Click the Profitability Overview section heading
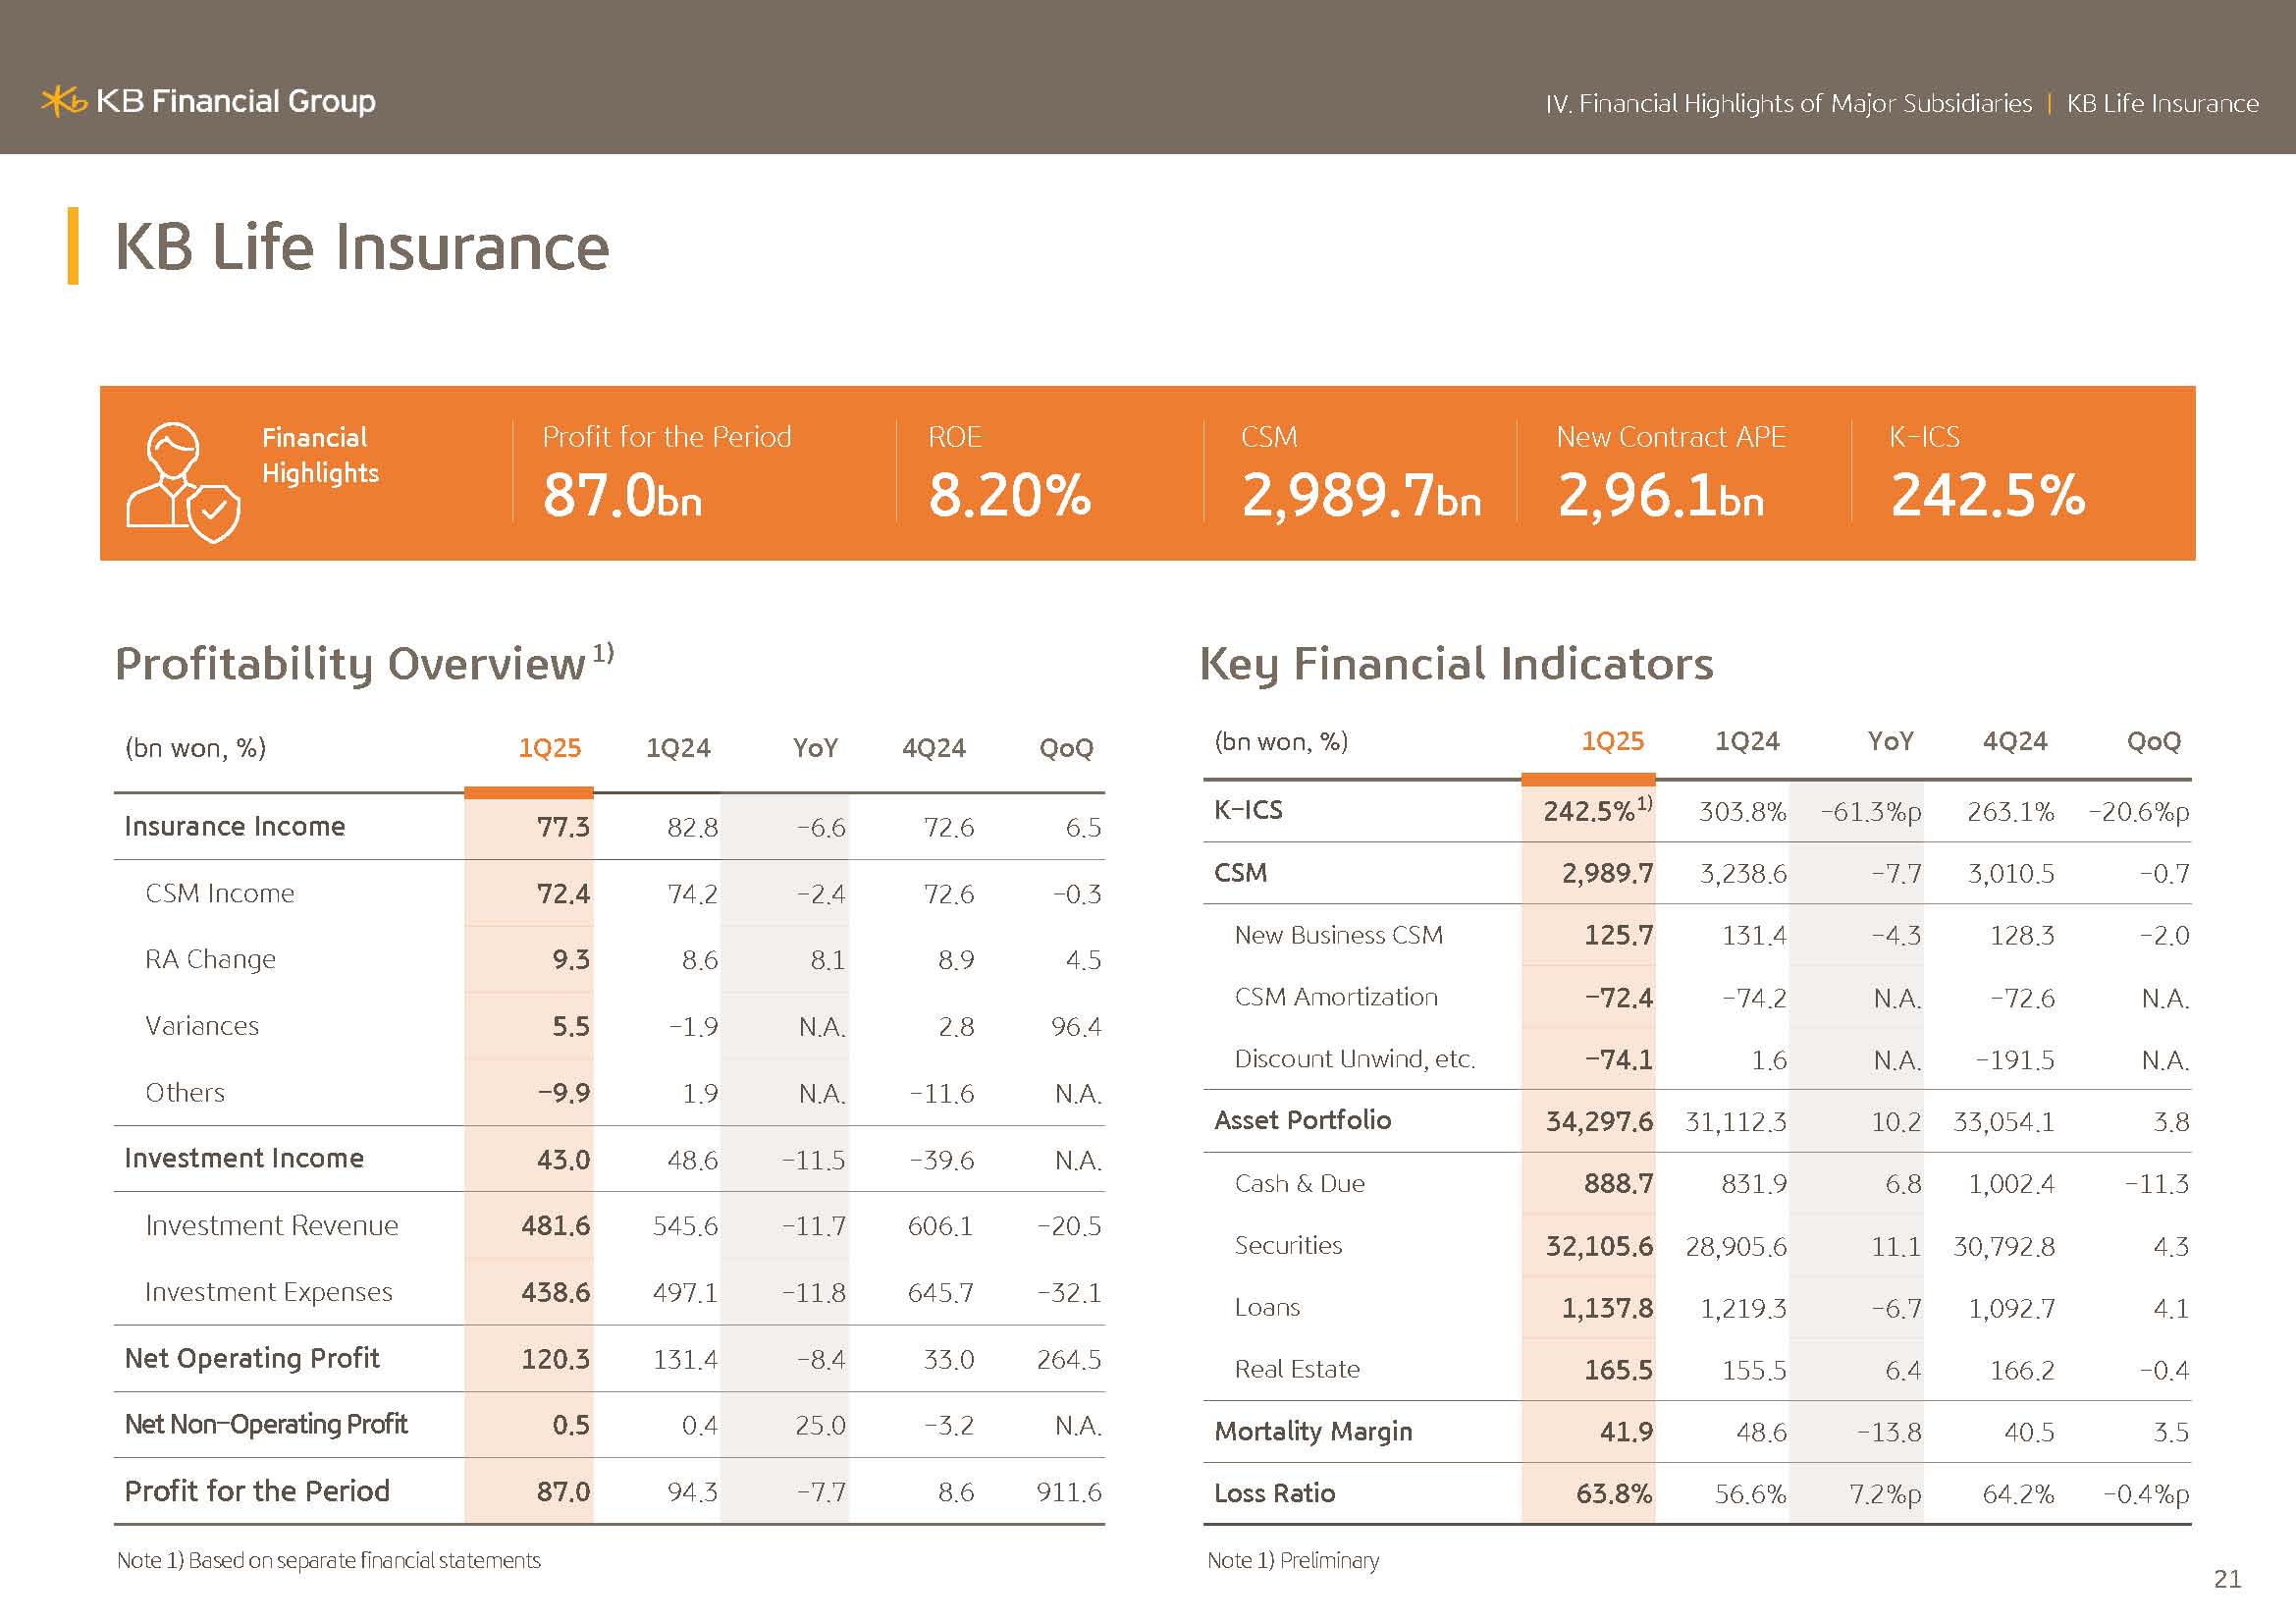2296x1624 pixels. 350,664
